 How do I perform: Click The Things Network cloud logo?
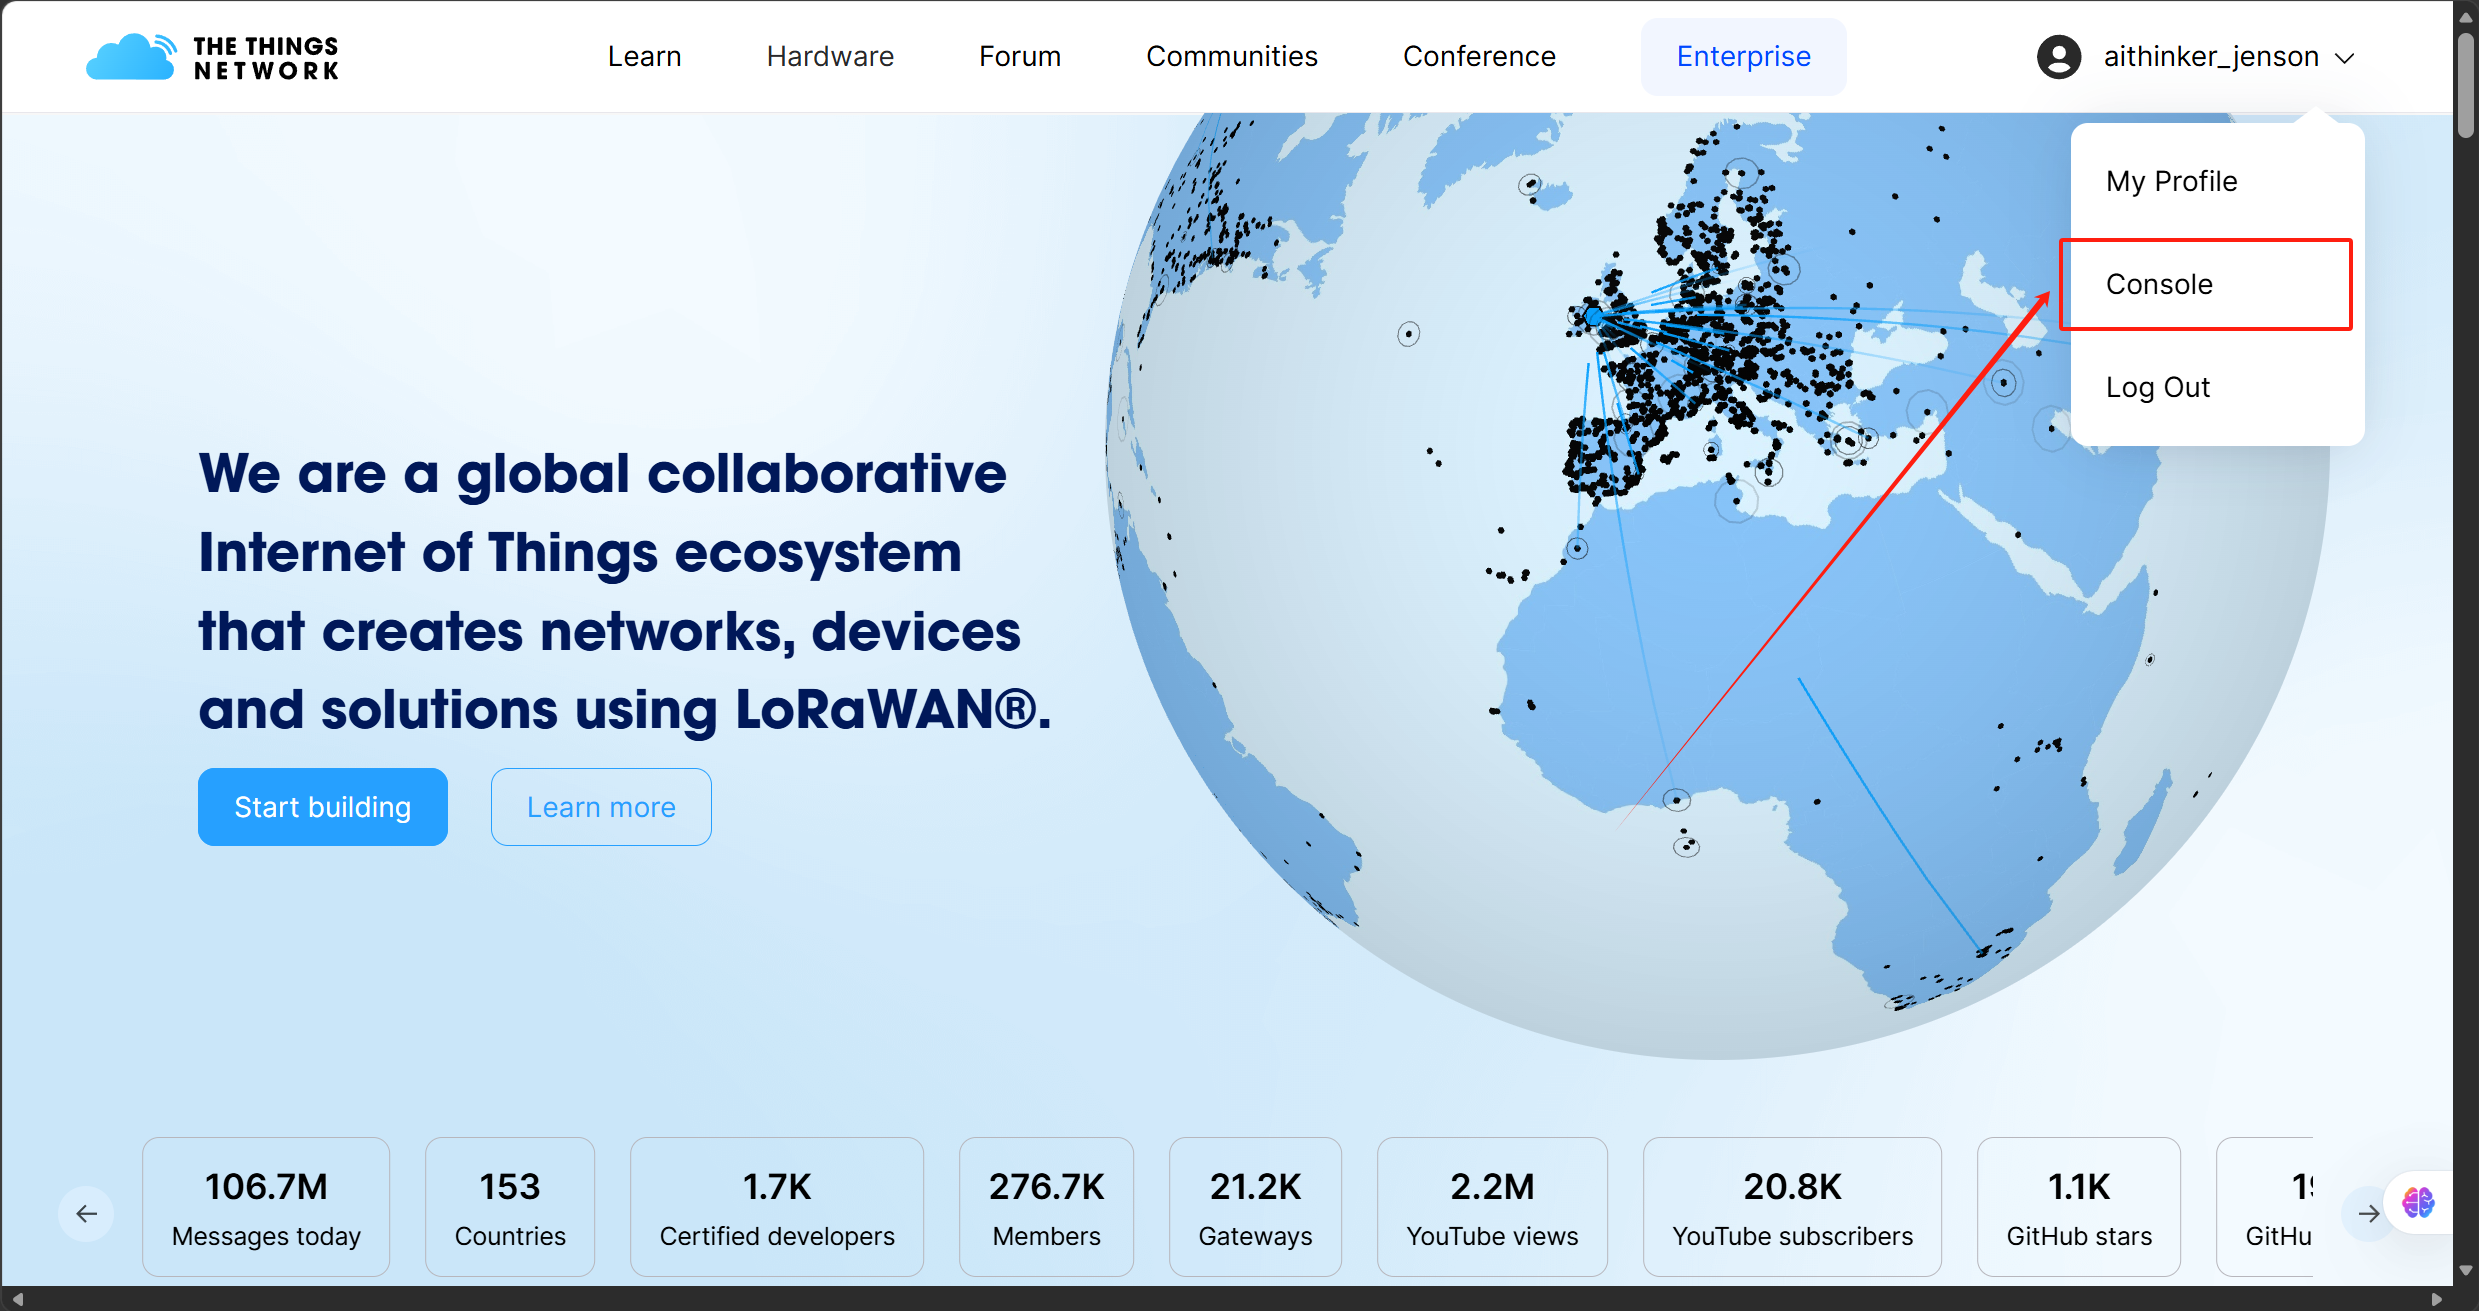[131, 57]
